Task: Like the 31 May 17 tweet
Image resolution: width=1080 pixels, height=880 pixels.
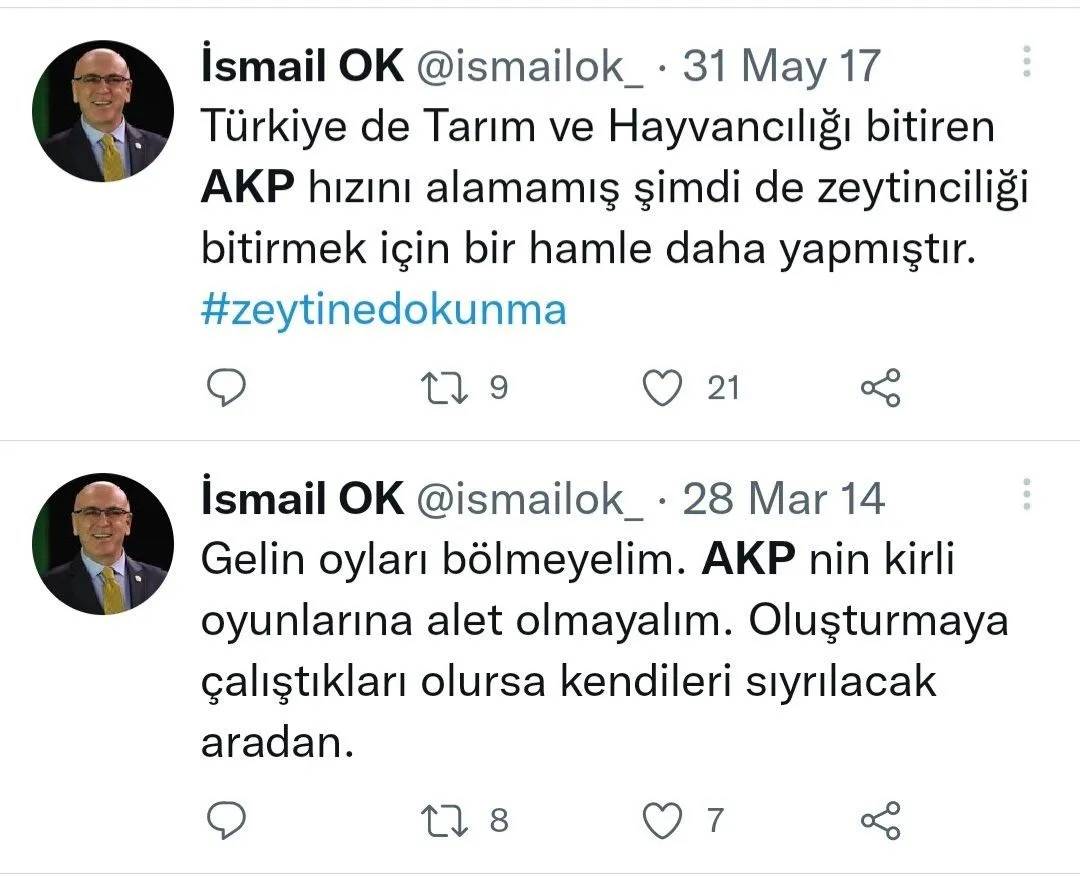Action: click(x=661, y=388)
